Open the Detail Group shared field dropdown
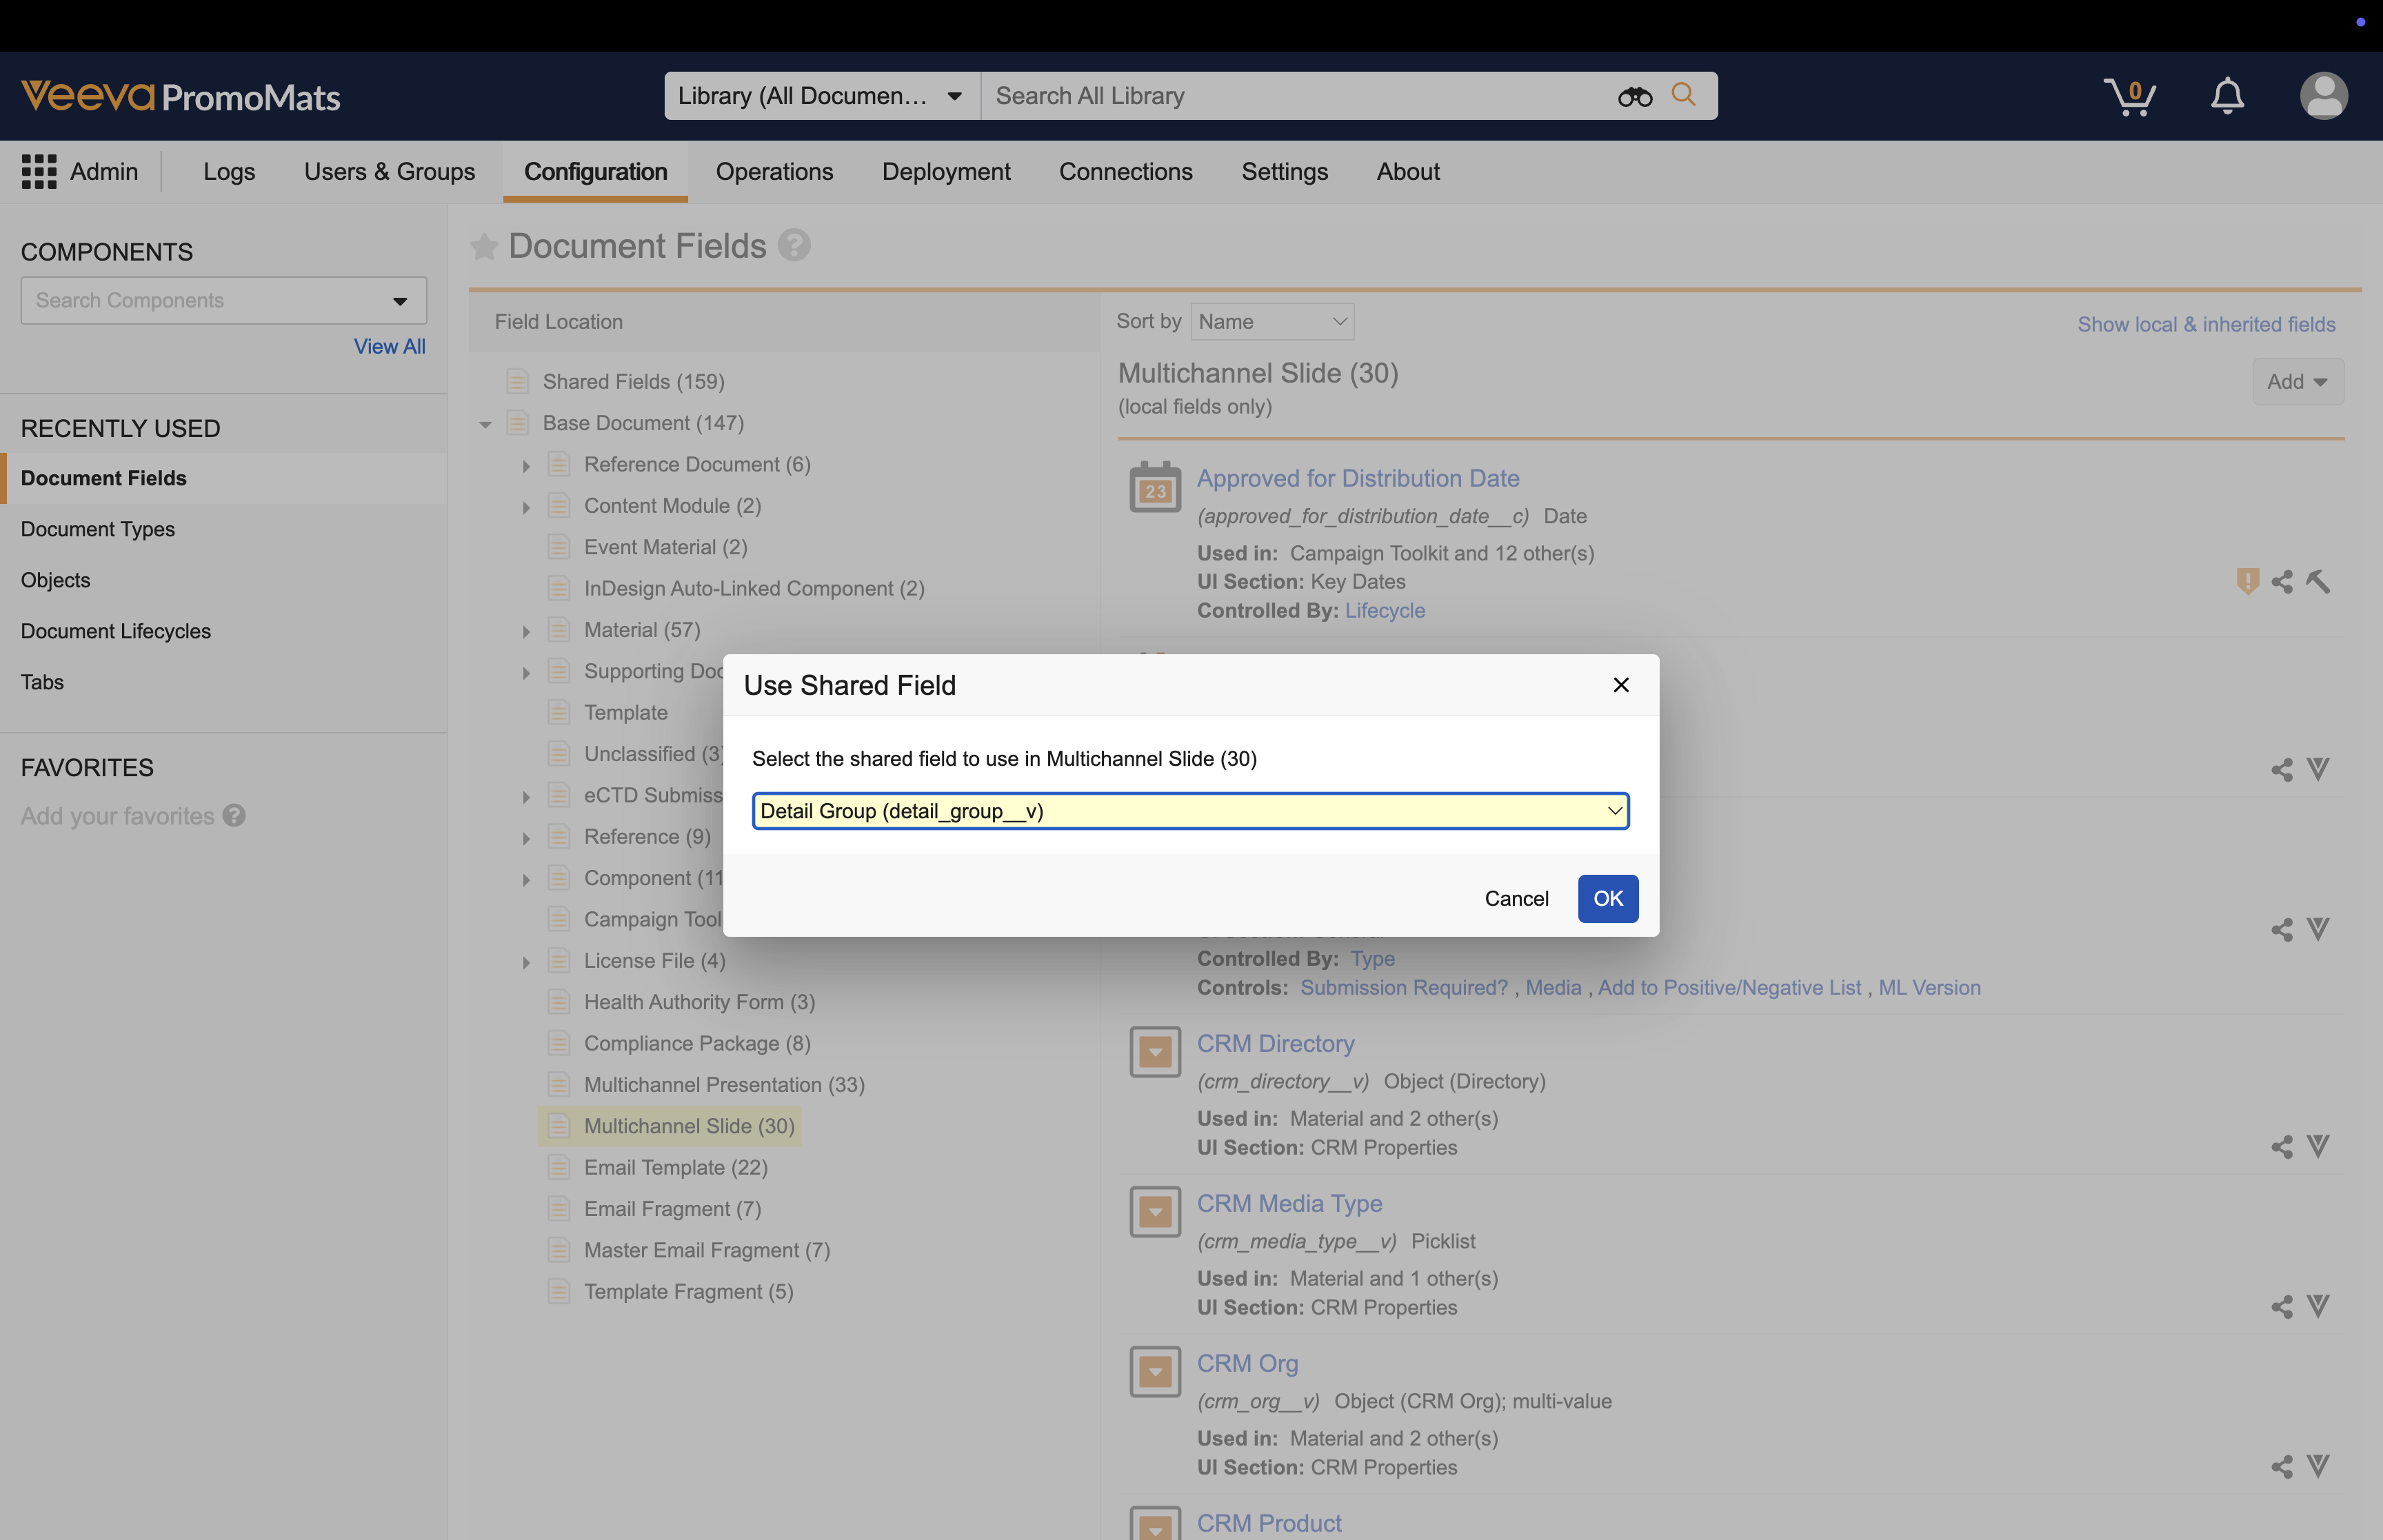Image resolution: width=2383 pixels, height=1540 pixels. pos(1190,811)
